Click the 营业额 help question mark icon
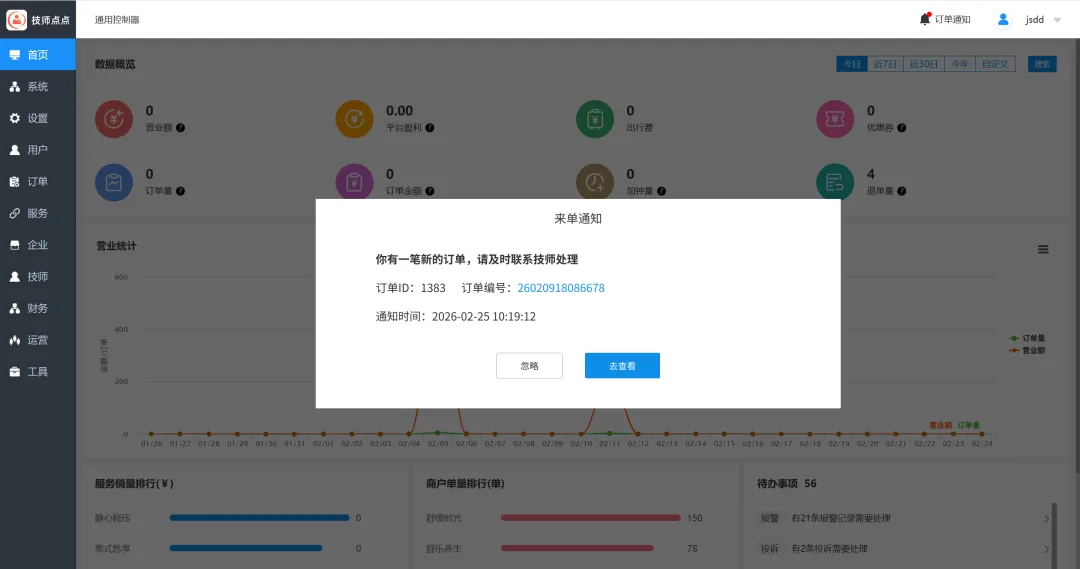Viewport: 1080px width, 569px height. (x=180, y=128)
